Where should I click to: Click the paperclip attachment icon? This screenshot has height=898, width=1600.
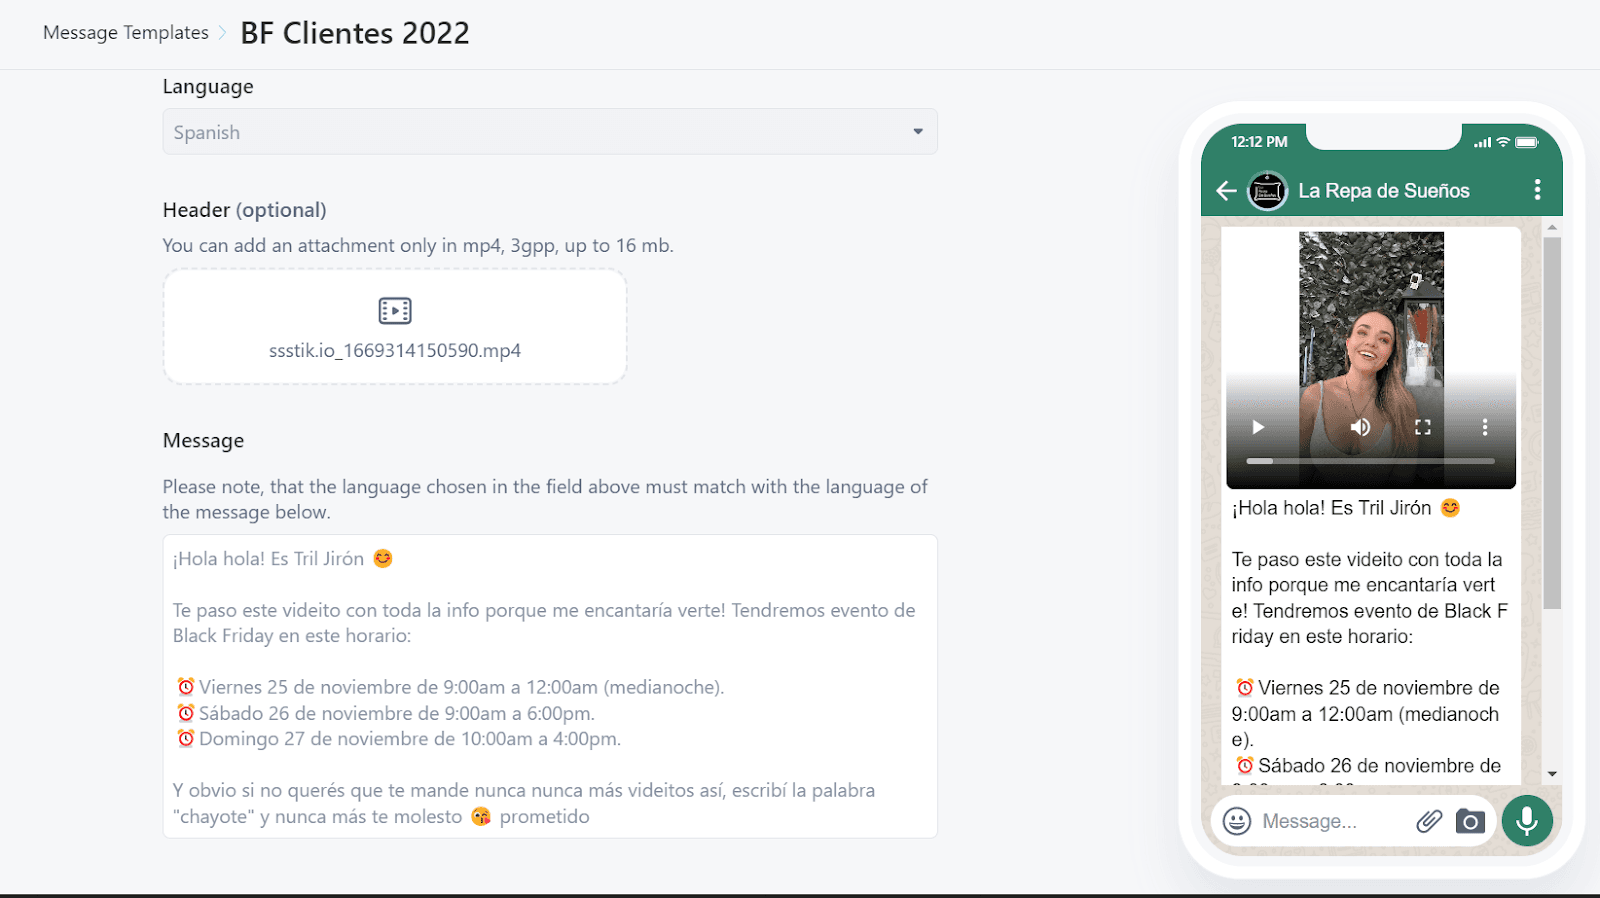click(x=1429, y=821)
